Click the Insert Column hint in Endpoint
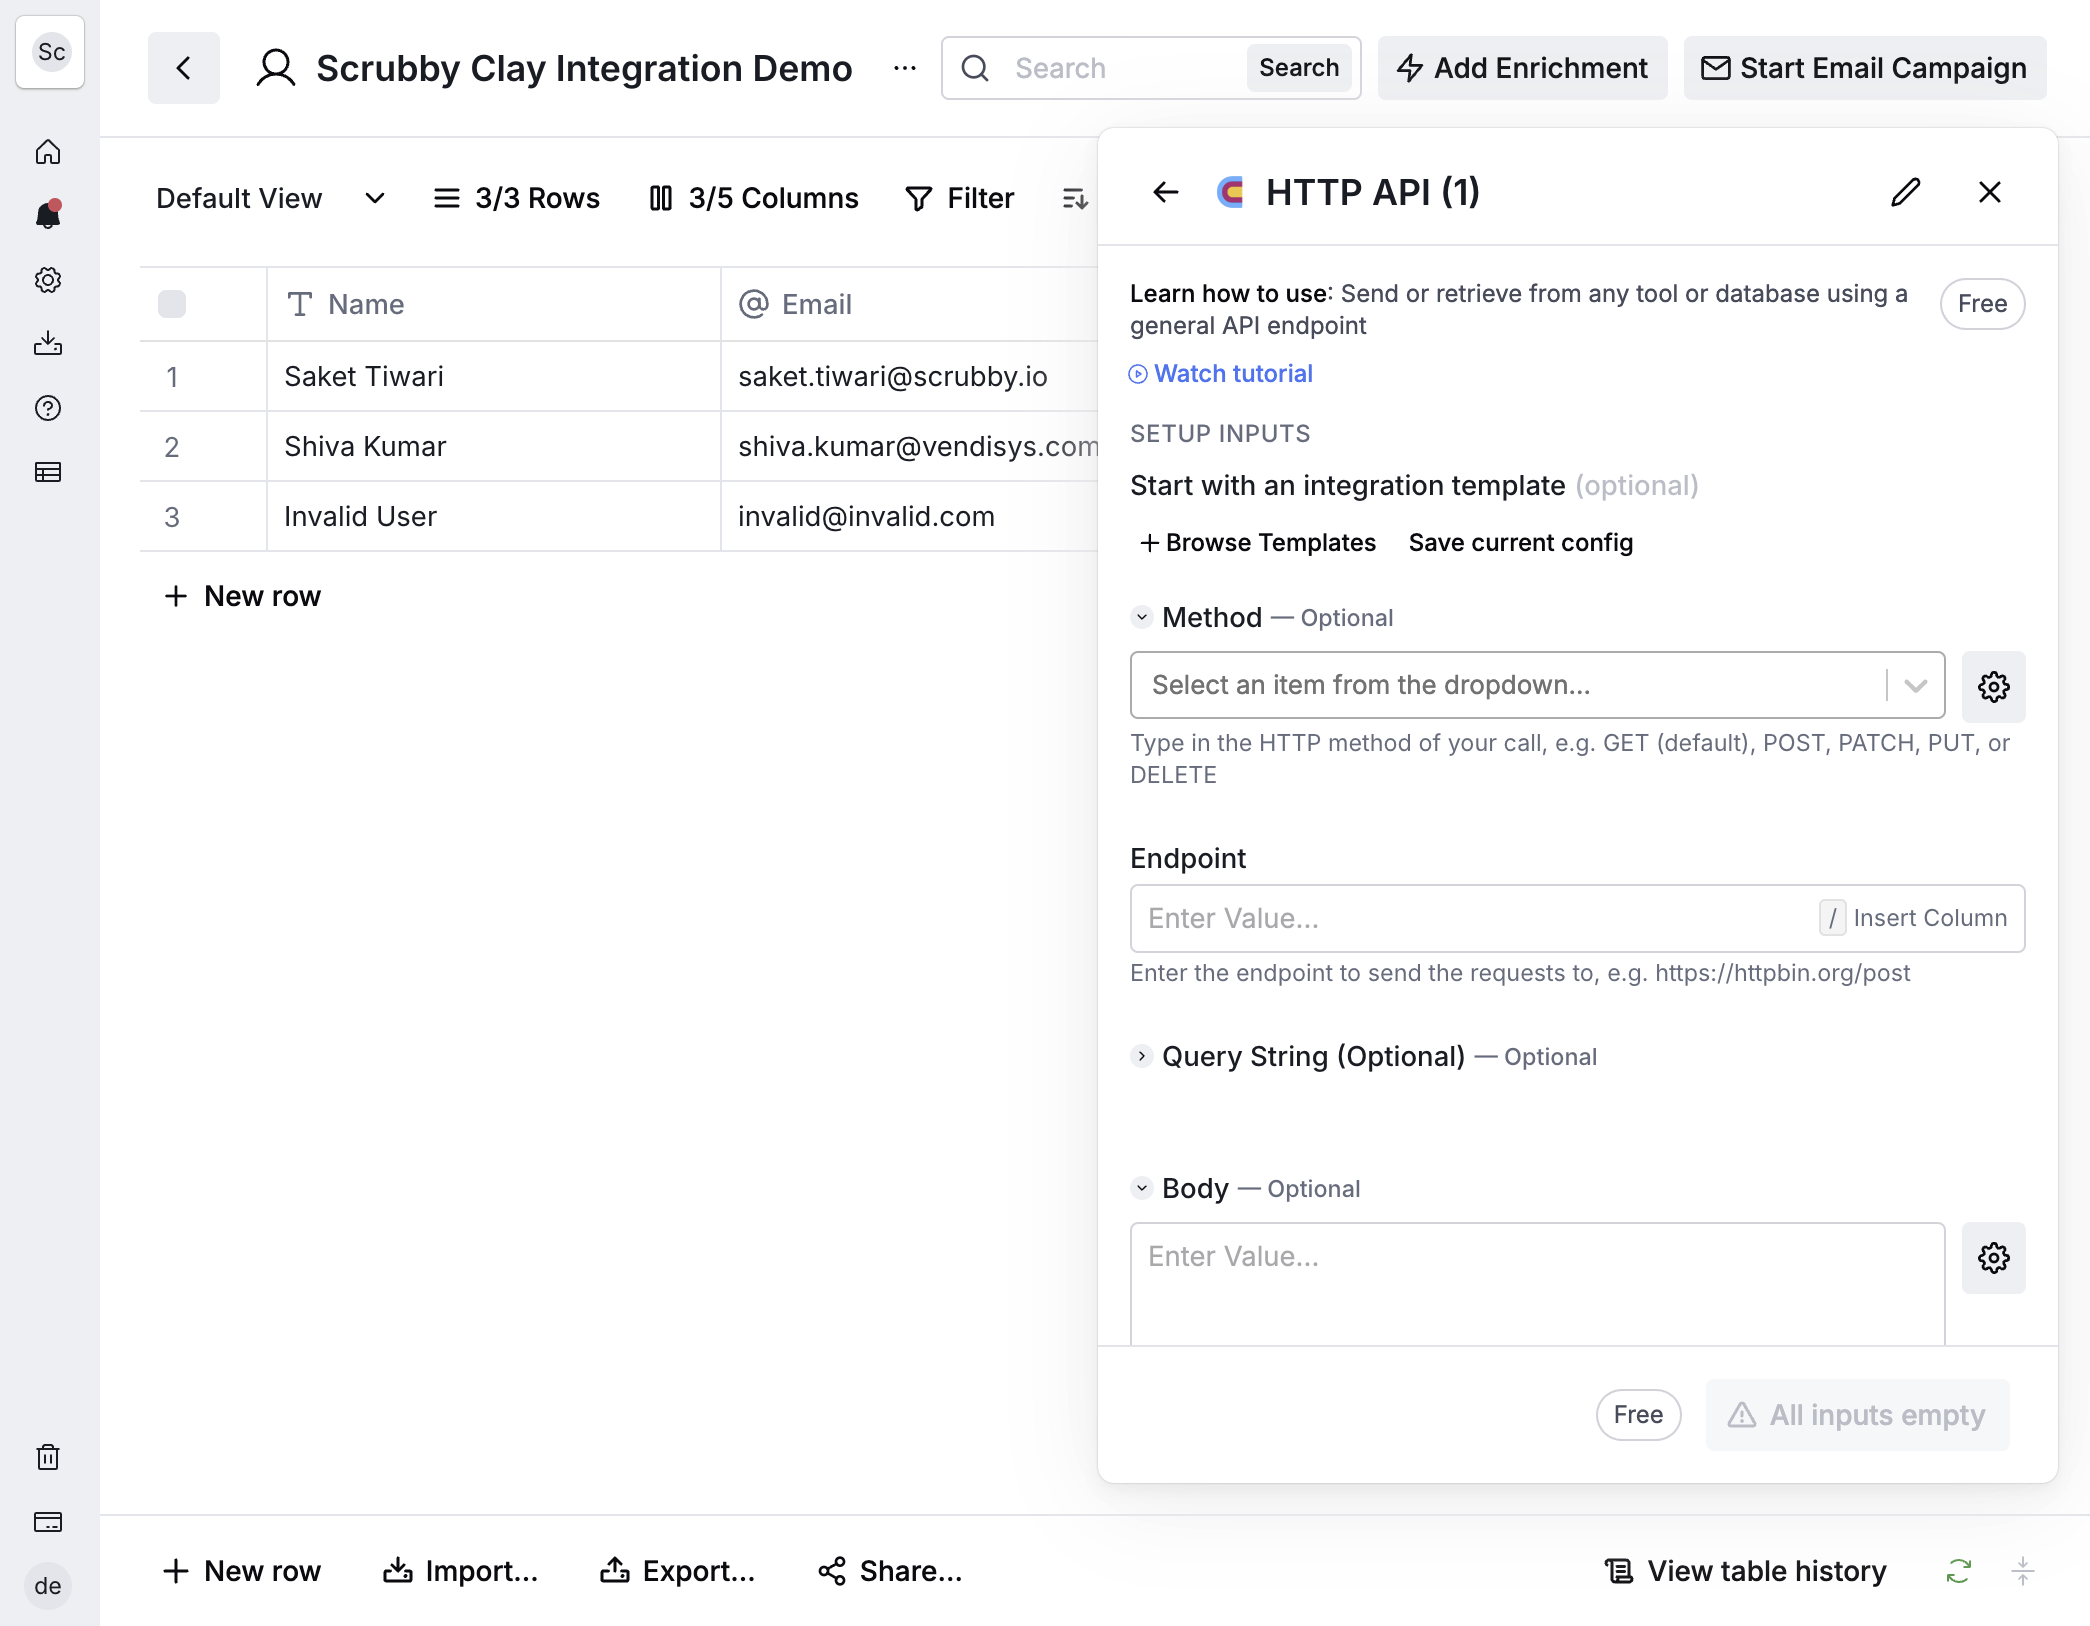This screenshot has height=1626, width=2090. point(1914,918)
